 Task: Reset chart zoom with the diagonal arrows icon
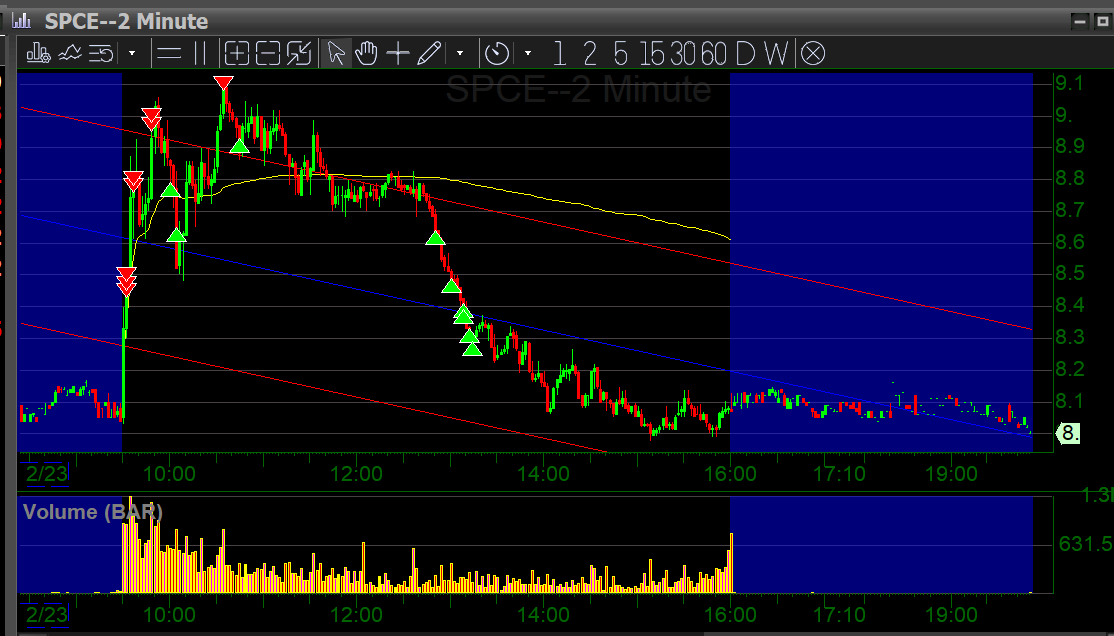(299, 53)
